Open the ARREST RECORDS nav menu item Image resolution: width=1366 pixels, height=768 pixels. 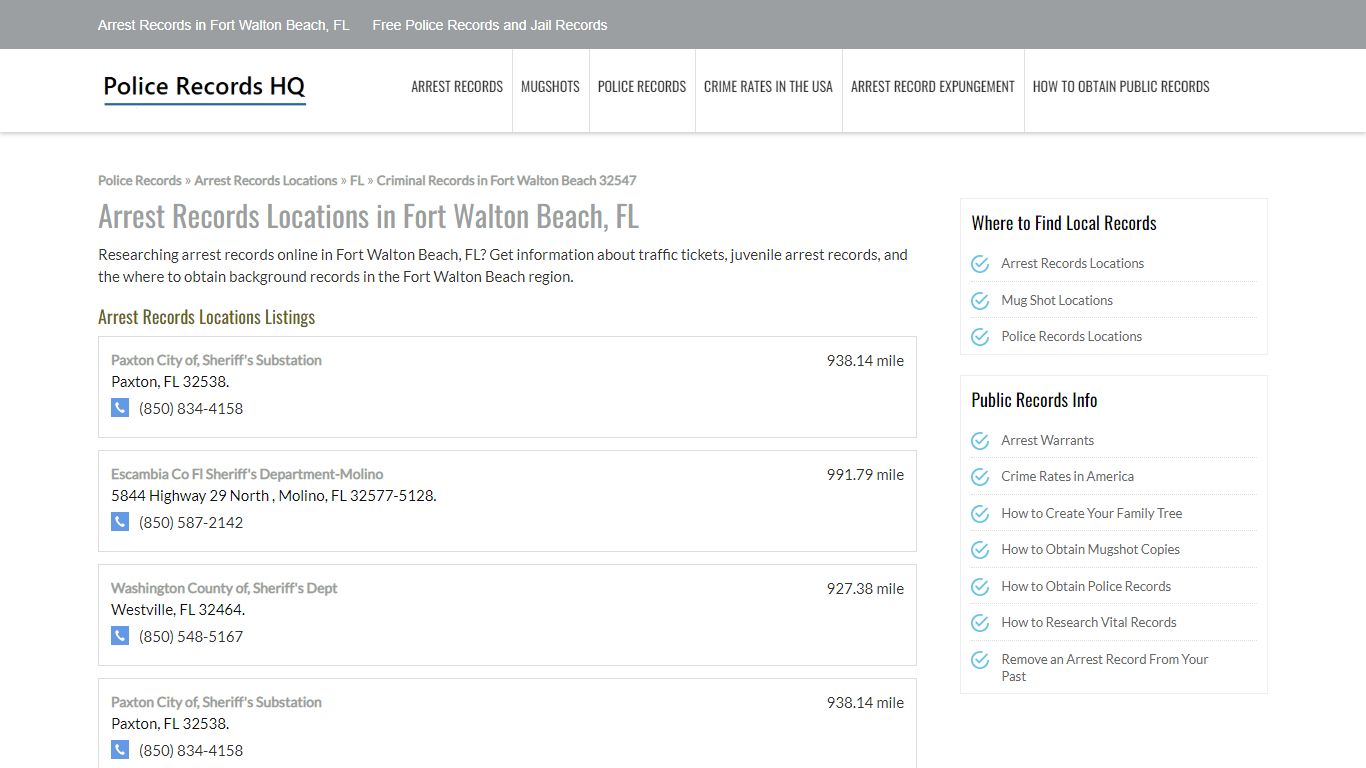[457, 87]
